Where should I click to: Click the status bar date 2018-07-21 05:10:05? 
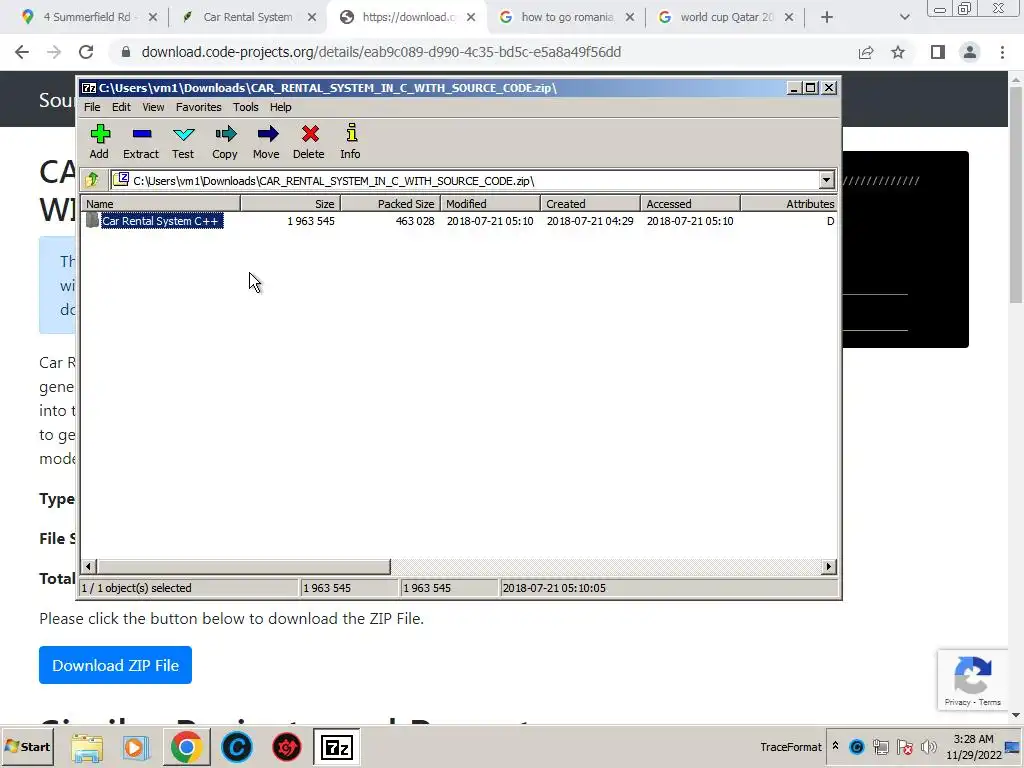click(554, 588)
